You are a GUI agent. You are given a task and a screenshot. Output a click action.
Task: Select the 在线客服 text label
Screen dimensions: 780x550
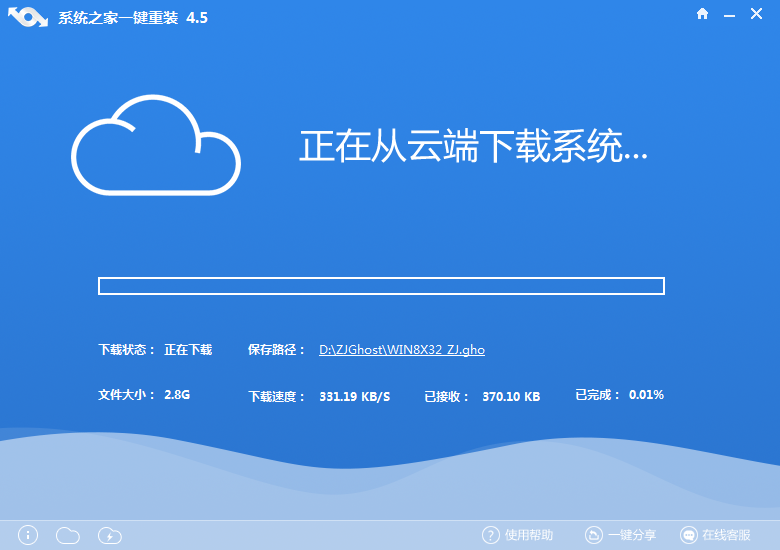(726, 535)
